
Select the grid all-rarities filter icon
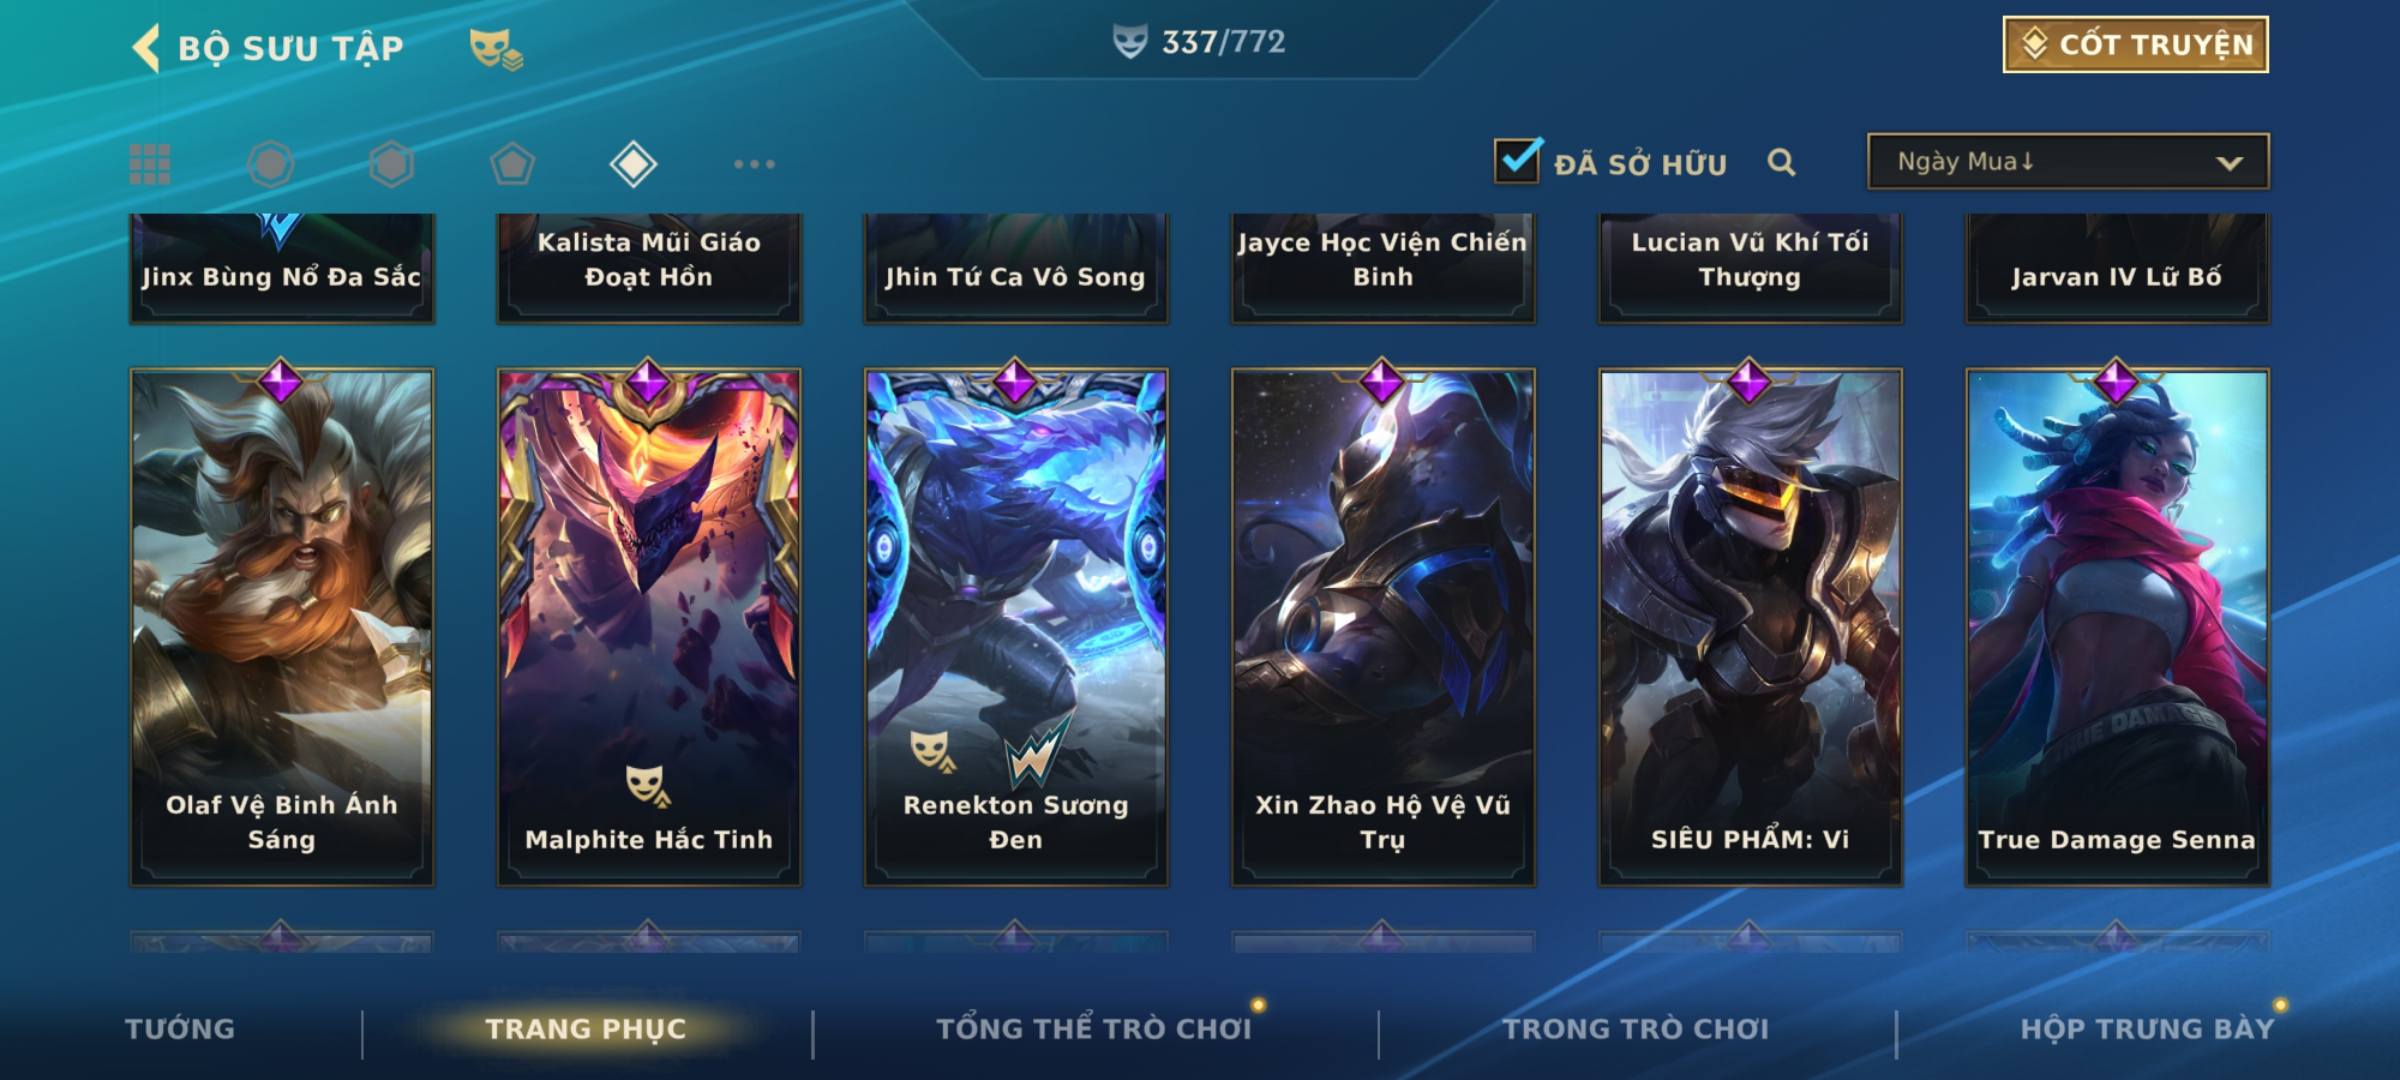click(x=150, y=164)
